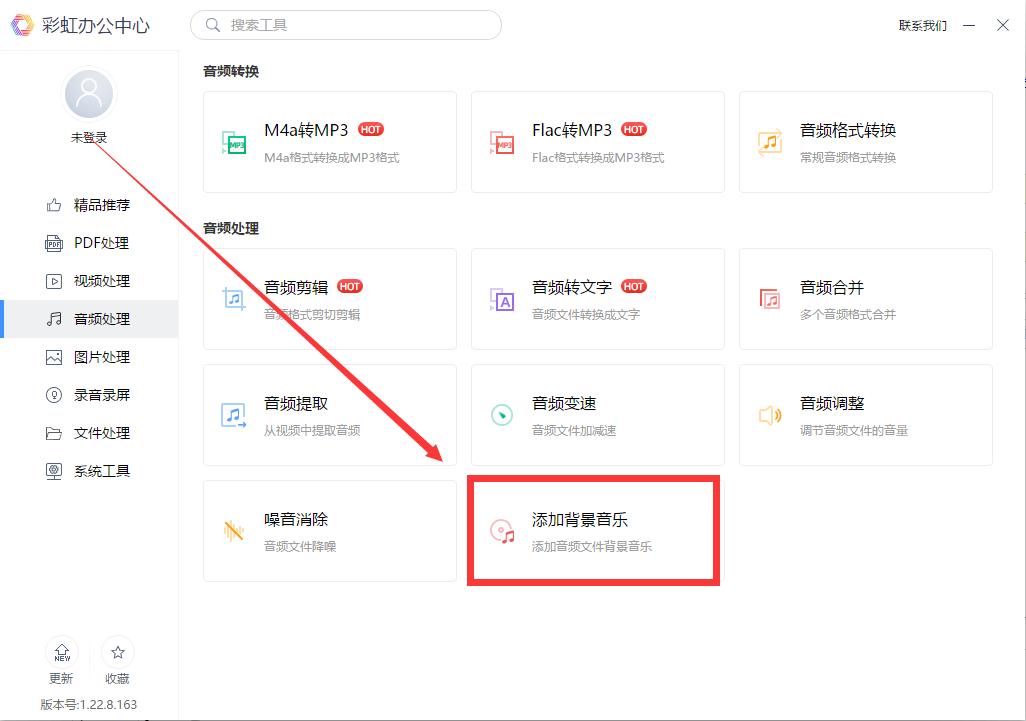1026x721 pixels.
Task: Select the 系统工具 sidebar entry
Action: click(x=89, y=471)
